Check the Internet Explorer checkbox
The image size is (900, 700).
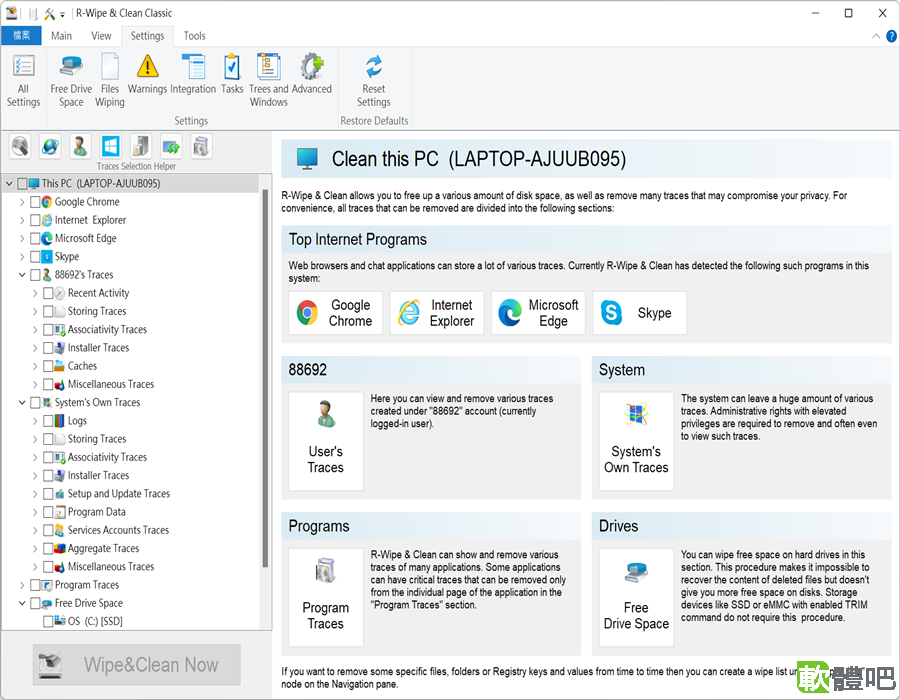(35, 220)
